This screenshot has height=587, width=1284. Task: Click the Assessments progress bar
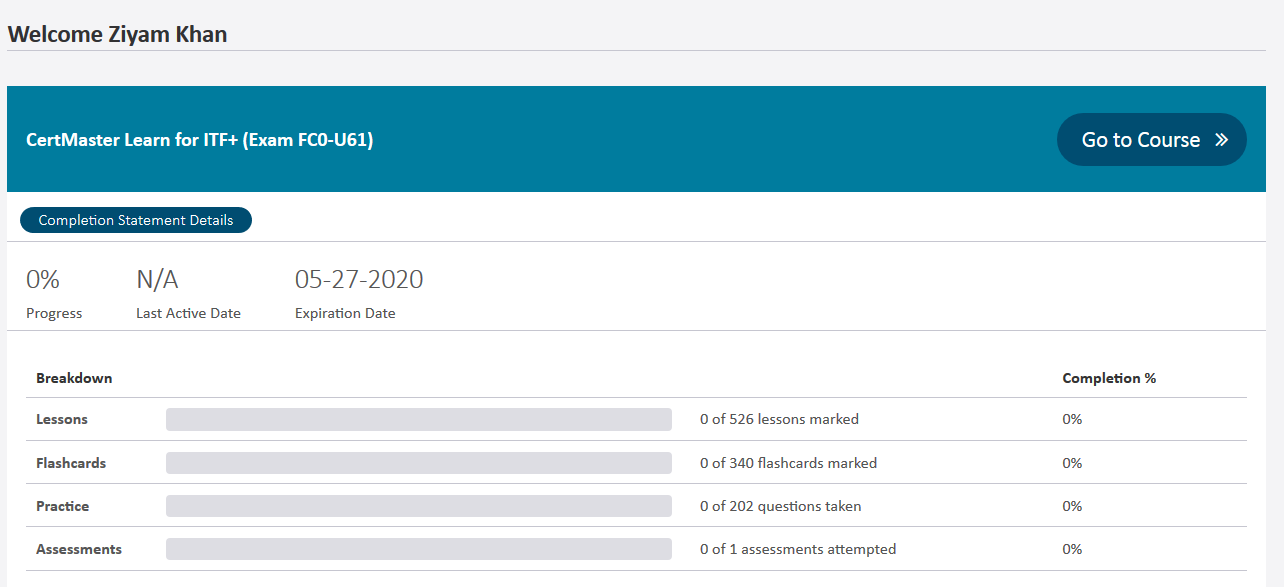pos(418,549)
